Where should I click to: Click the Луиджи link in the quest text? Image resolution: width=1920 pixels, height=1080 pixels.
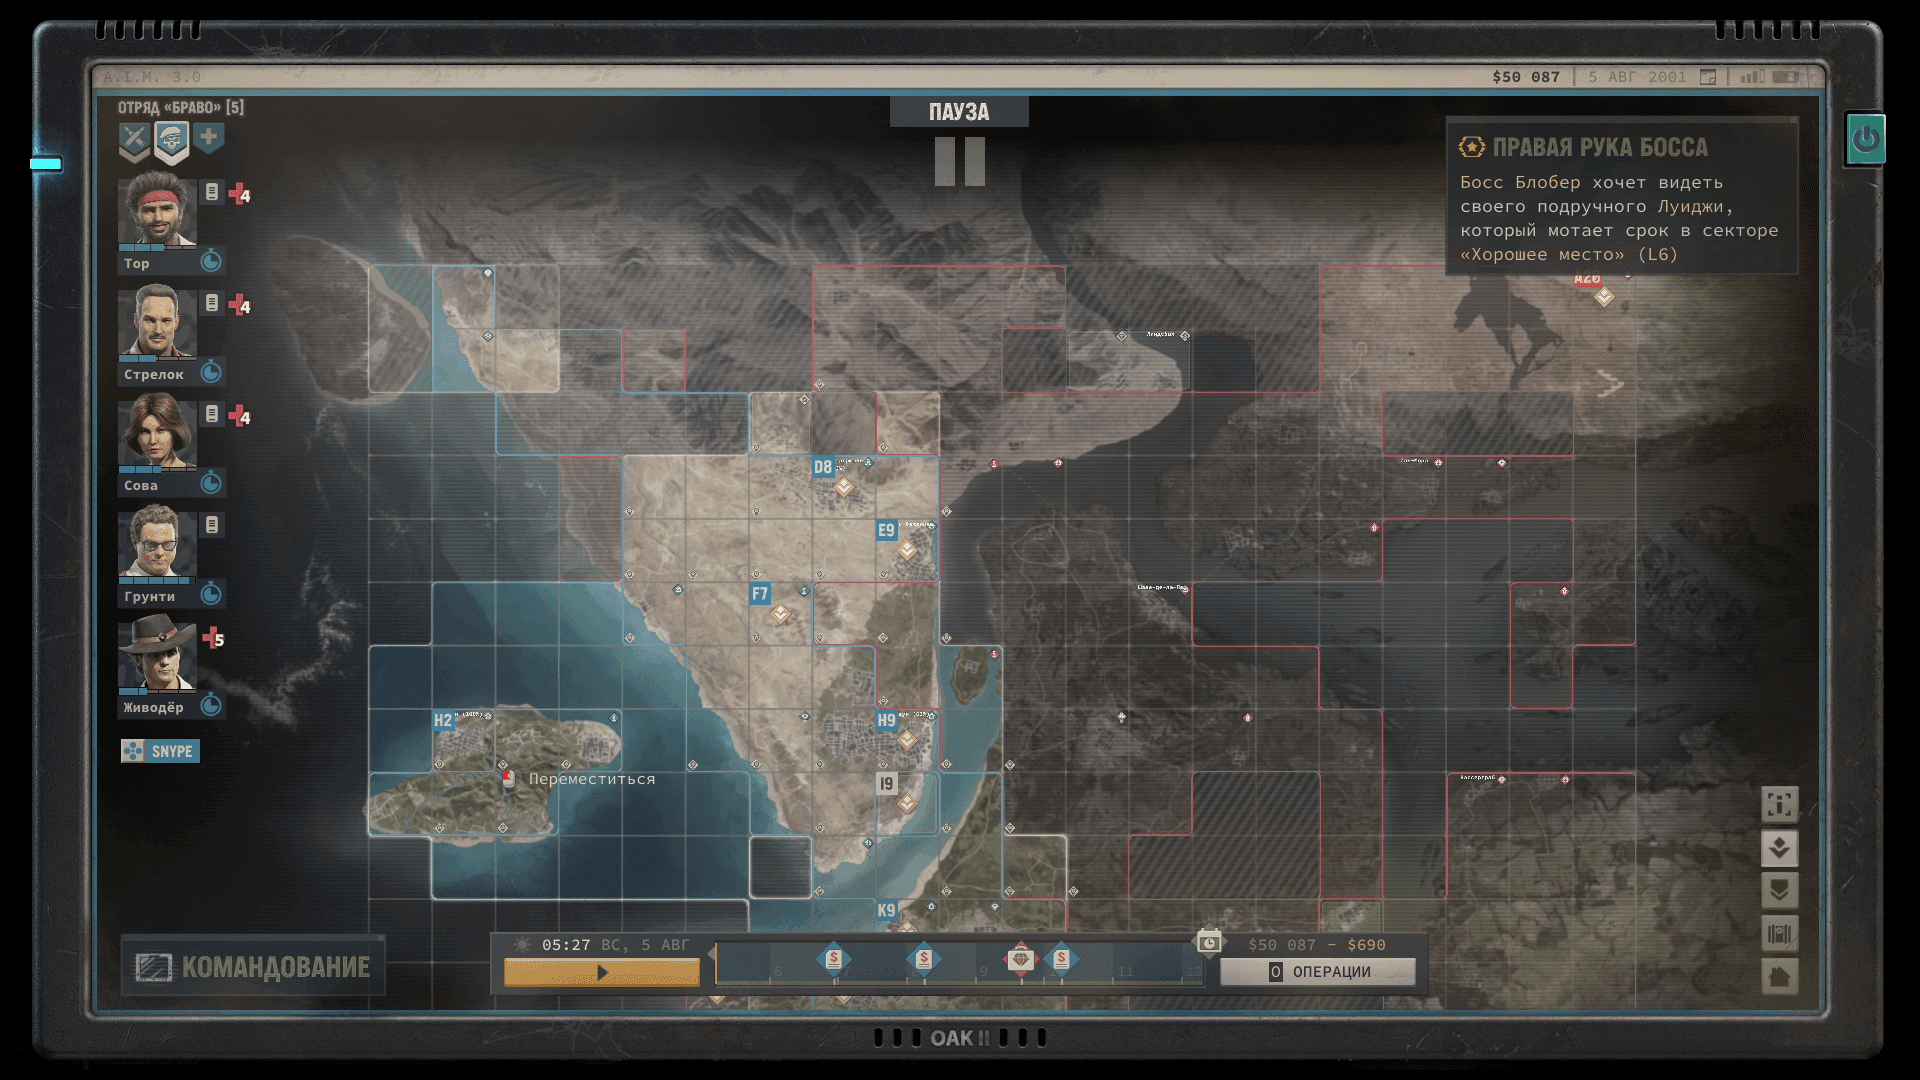(1691, 206)
